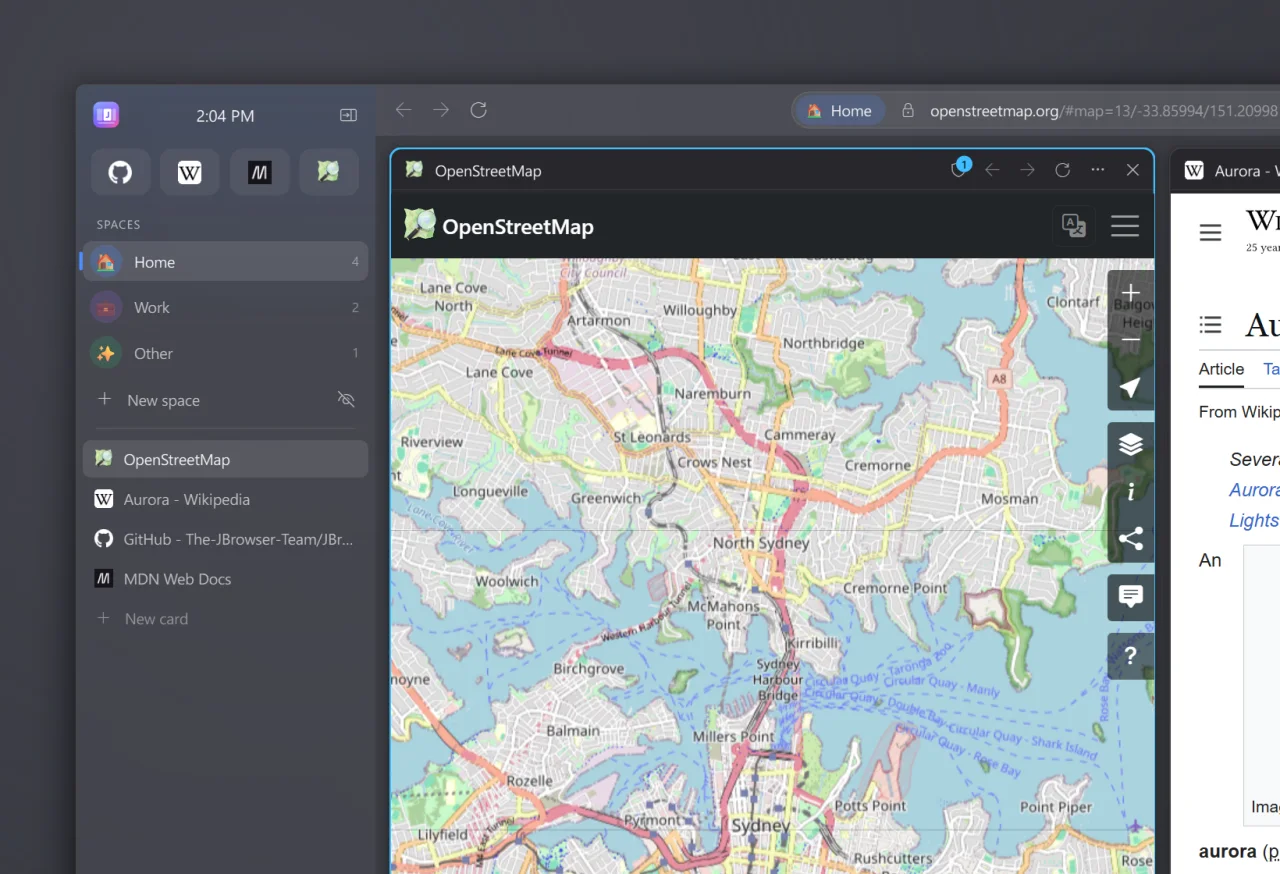Reload the OpenStreetMap card

(x=1063, y=170)
